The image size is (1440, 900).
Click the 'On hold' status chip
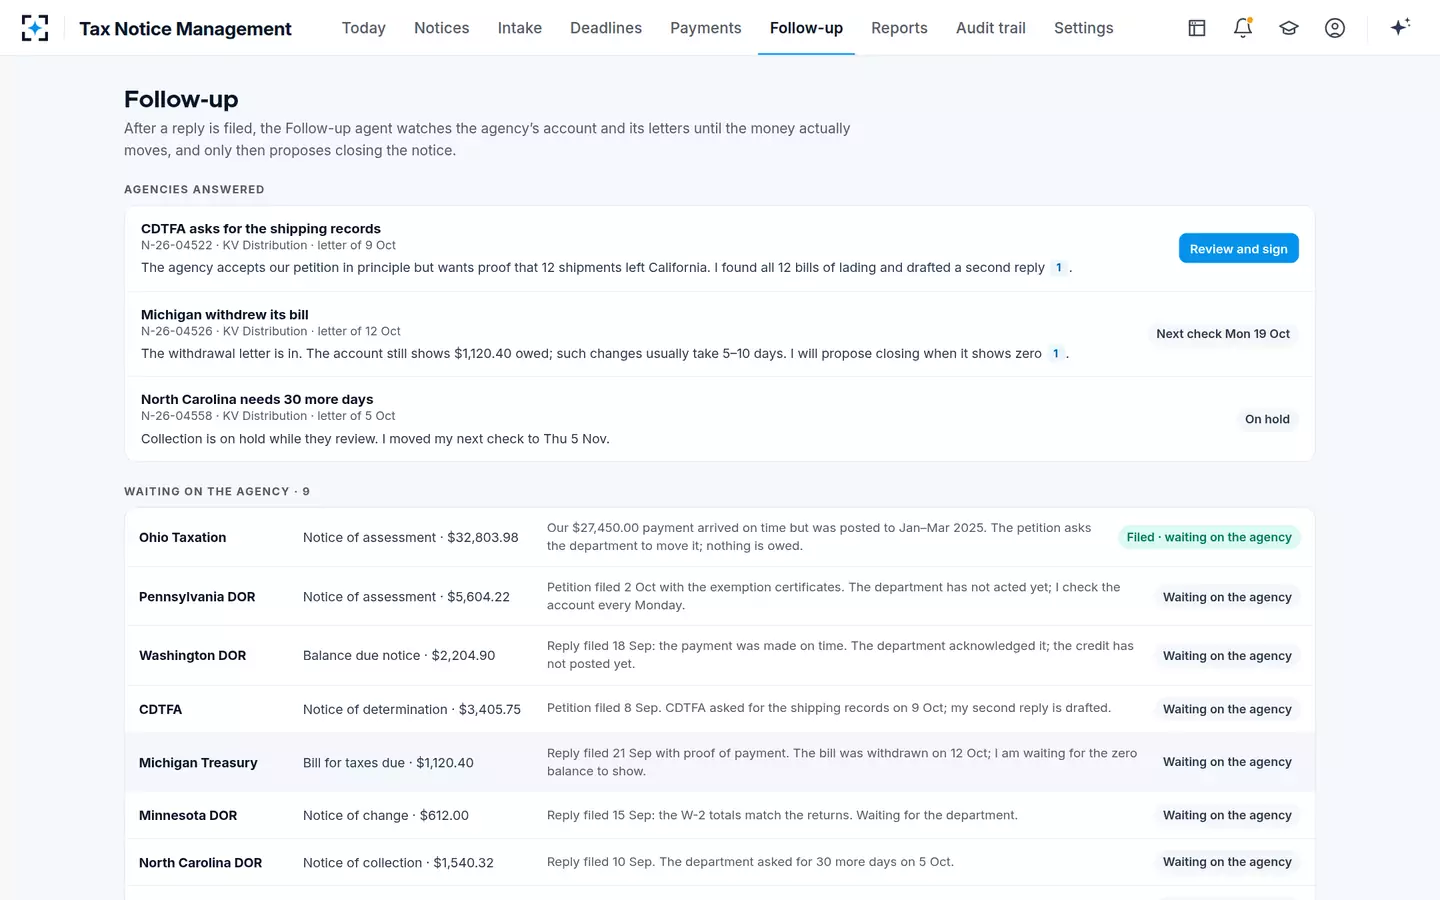click(x=1267, y=419)
